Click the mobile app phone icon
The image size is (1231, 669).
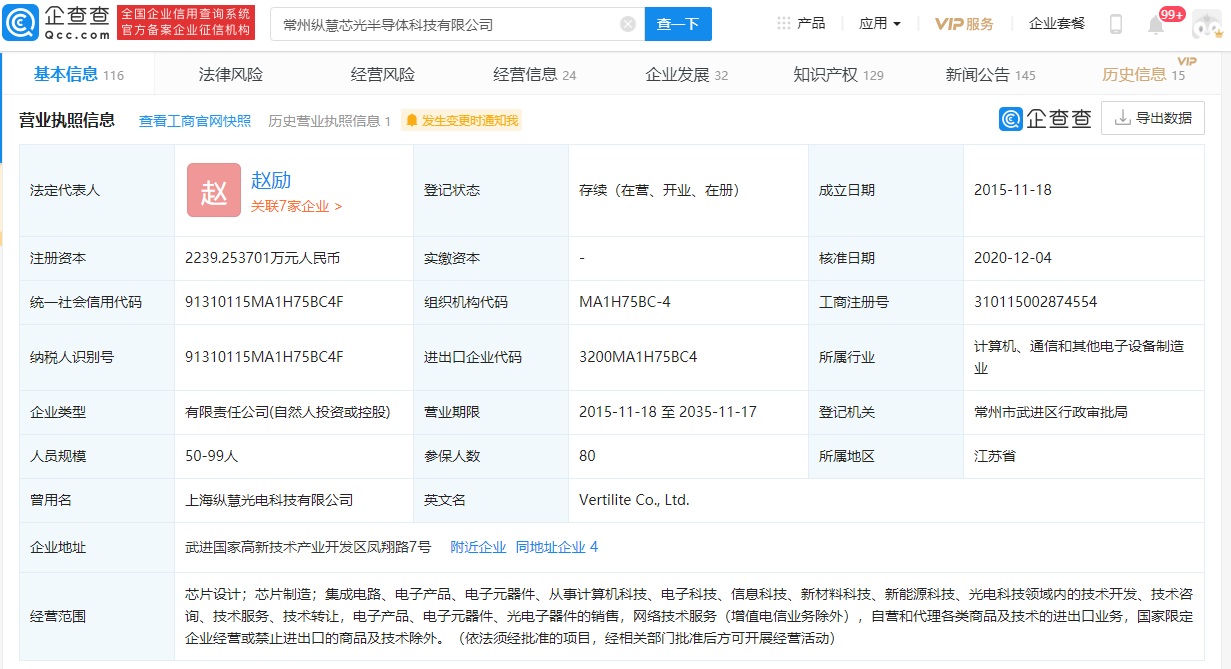coord(1115,22)
